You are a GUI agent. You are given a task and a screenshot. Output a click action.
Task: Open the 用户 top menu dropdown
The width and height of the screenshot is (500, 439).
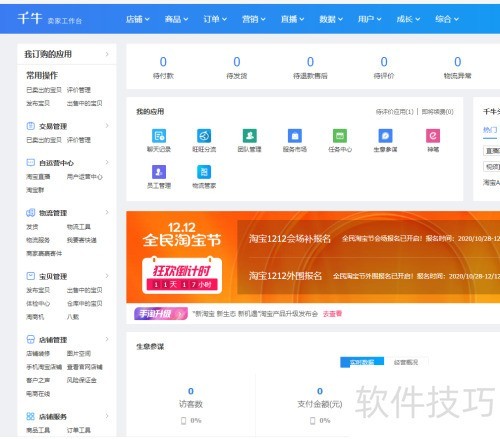coord(370,19)
